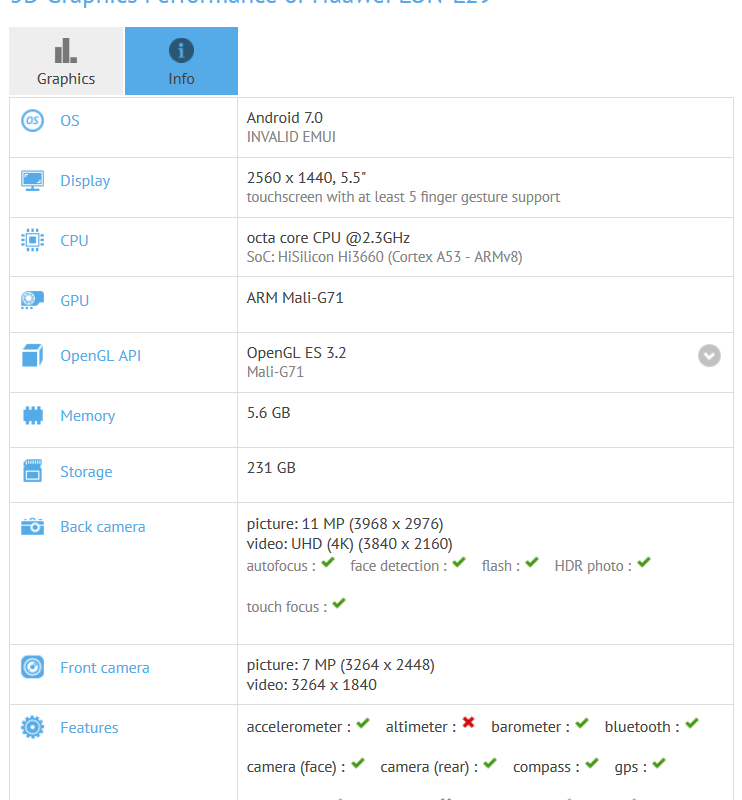Switch to the Graphics tab

66,61
